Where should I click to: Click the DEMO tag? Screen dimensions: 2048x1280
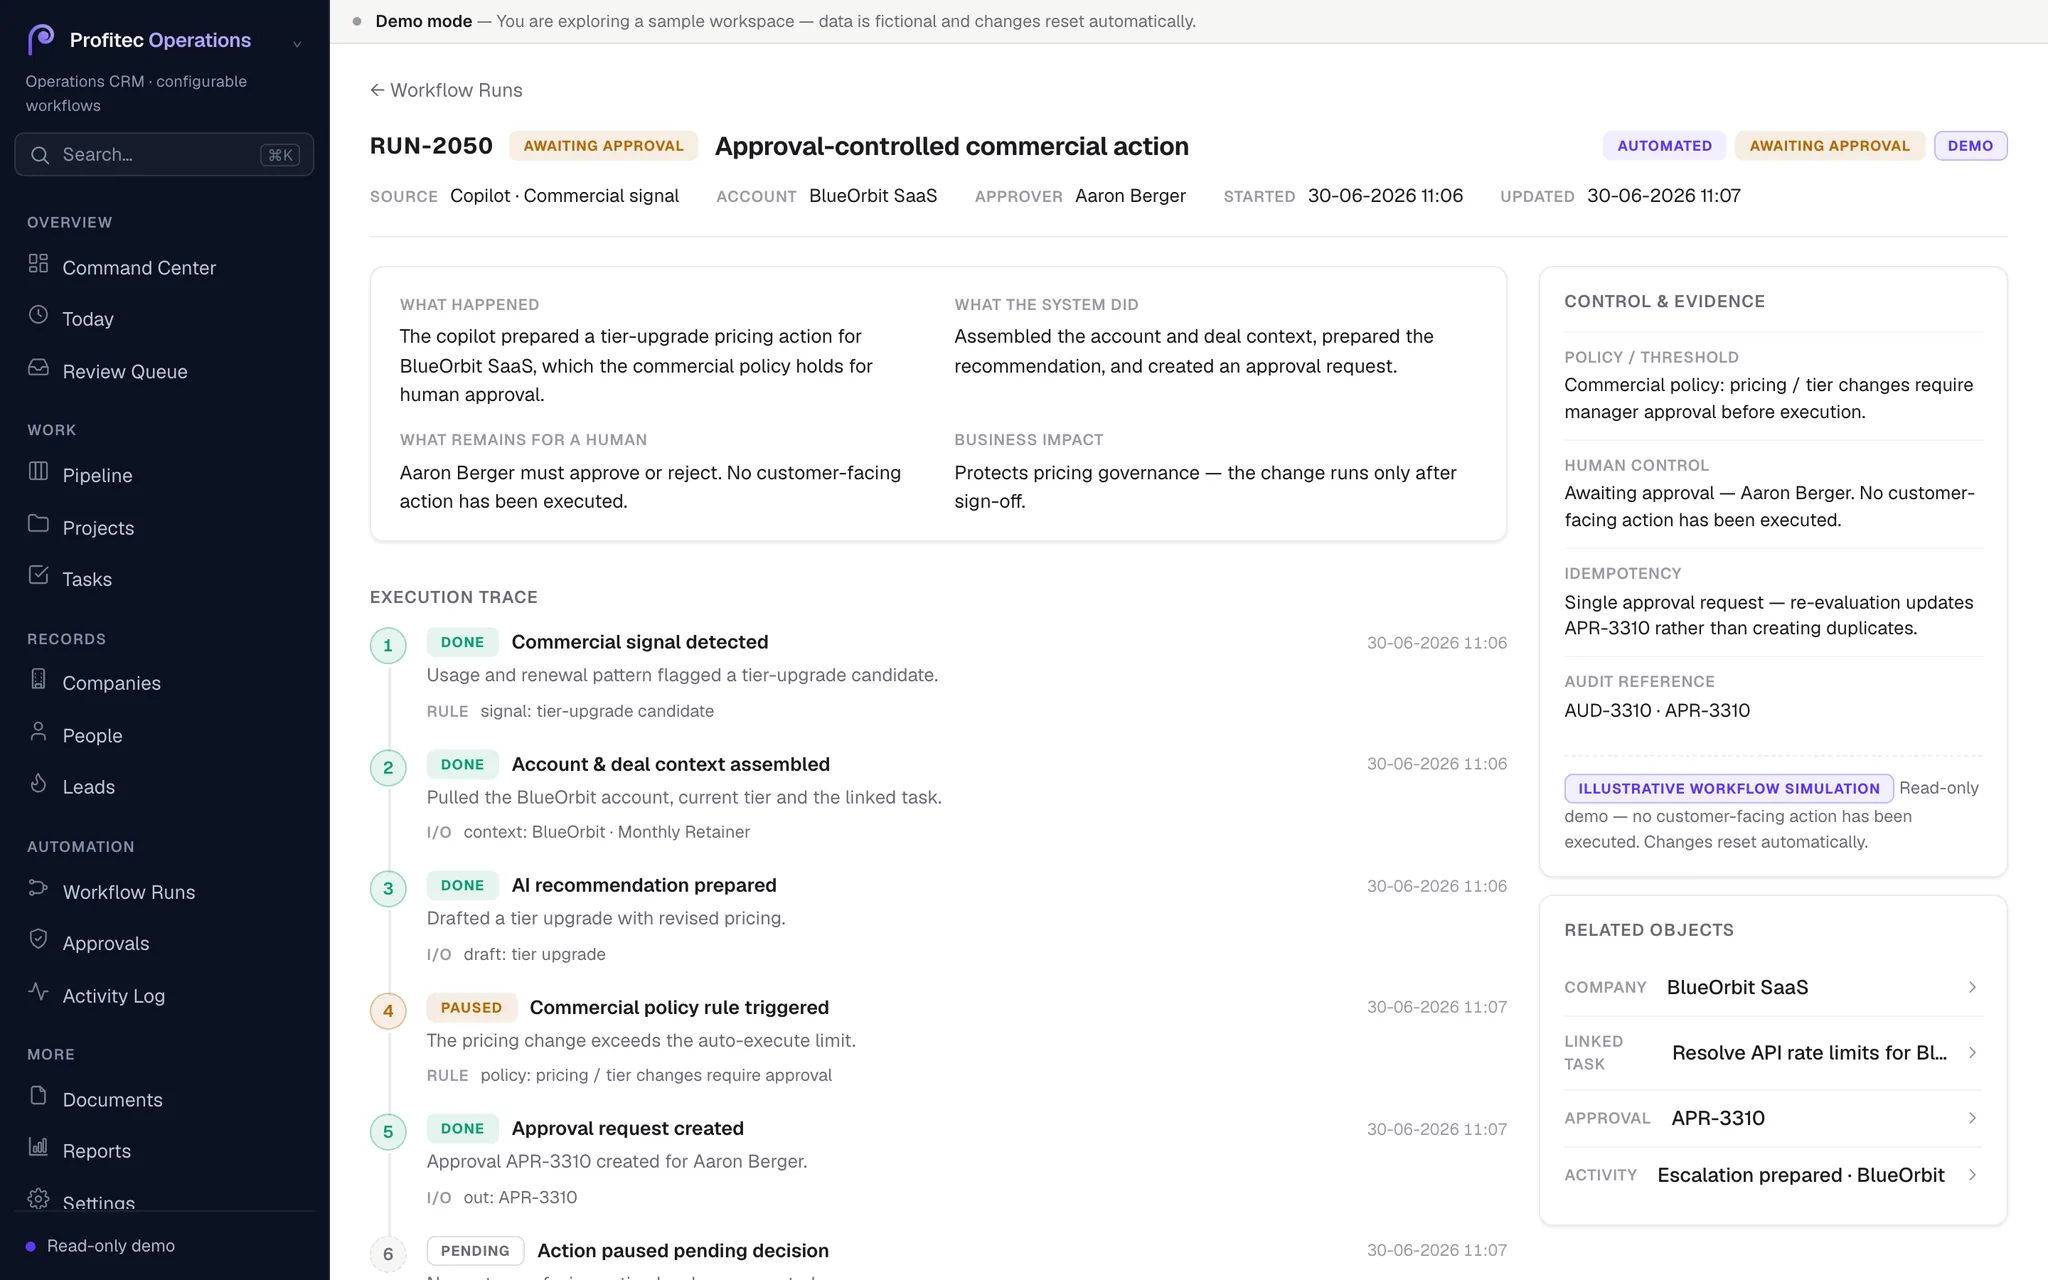(1970, 146)
